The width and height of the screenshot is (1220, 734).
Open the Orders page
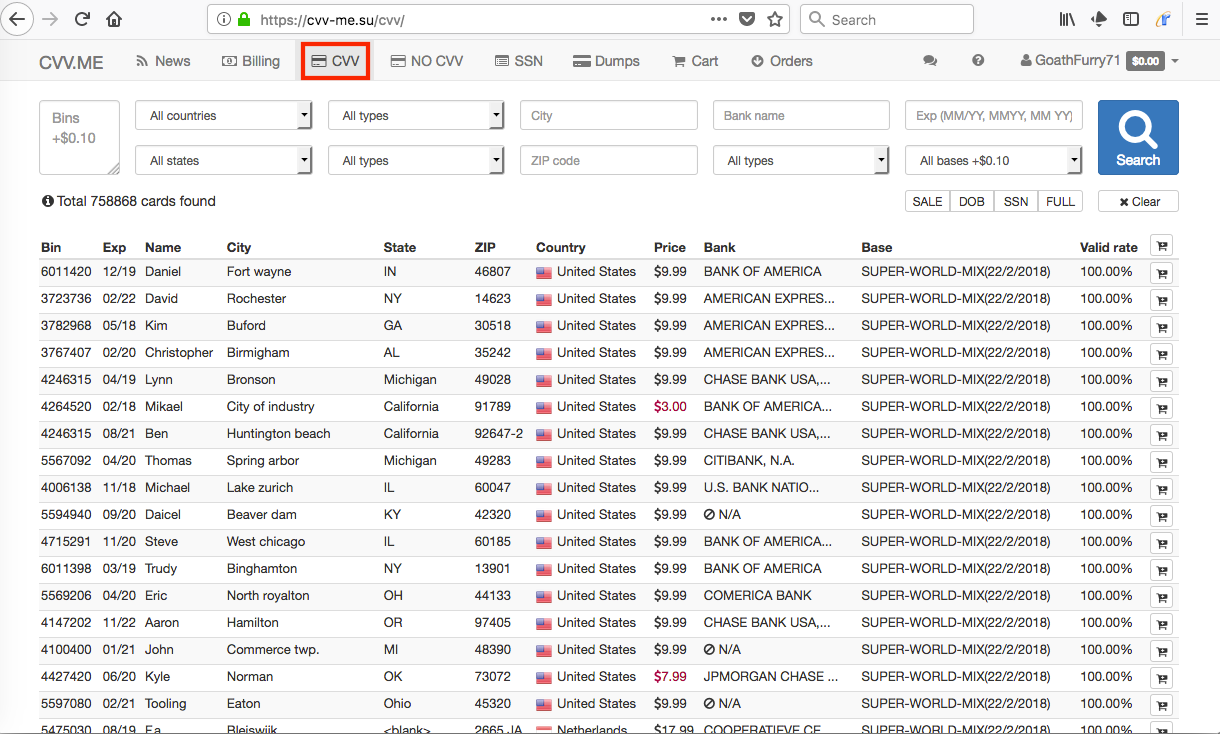[x=782, y=61]
